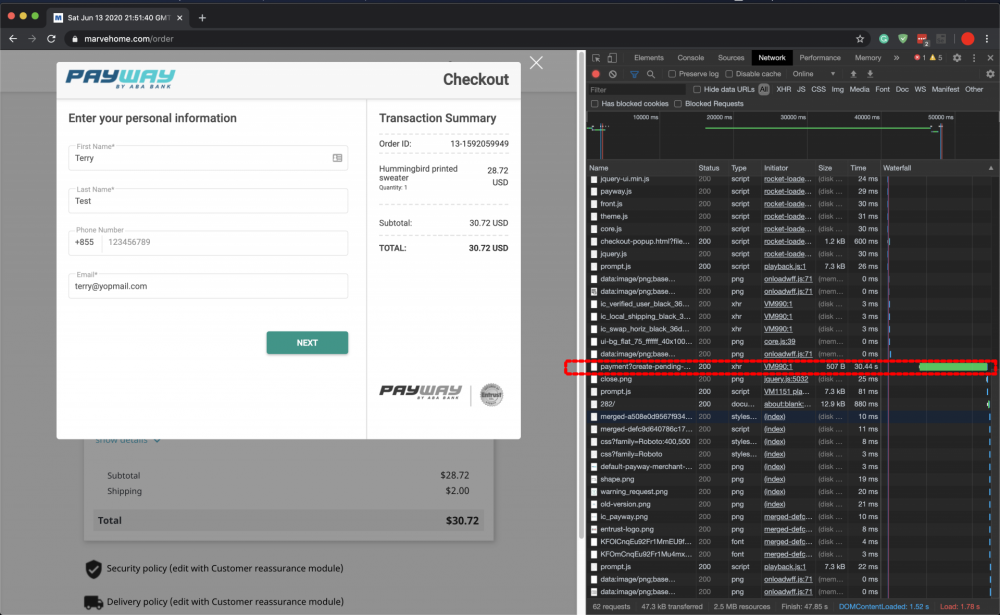Viewport: 1000px width, 615px height.
Task: Click the Entrust security seal icon
Action: pos(491,395)
